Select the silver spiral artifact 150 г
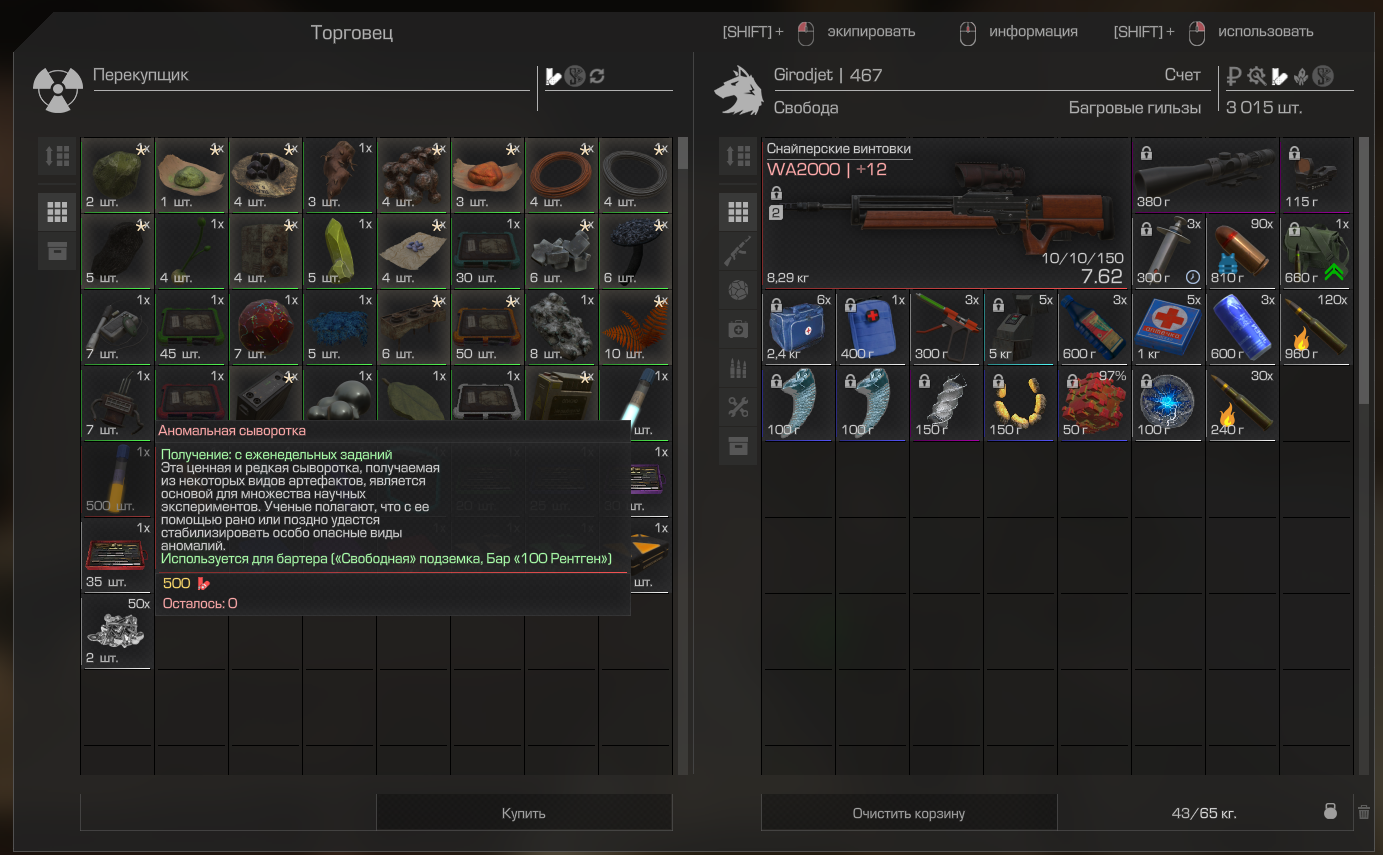Image resolution: width=1383 pixels, height=855 pixels. [x=947, y=403]
